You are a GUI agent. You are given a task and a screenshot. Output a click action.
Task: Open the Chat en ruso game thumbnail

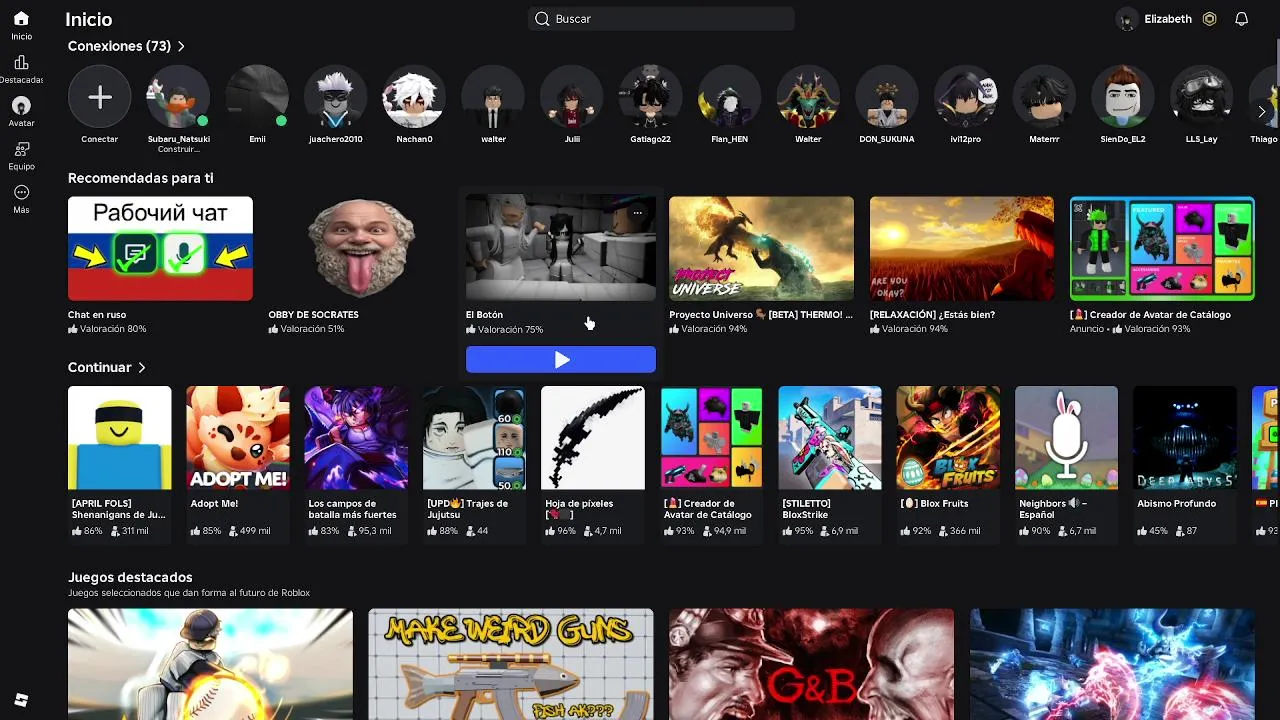[160, 248]
